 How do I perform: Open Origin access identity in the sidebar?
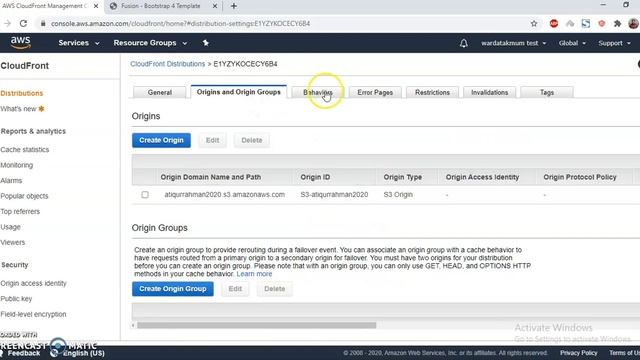pos(33,283)
